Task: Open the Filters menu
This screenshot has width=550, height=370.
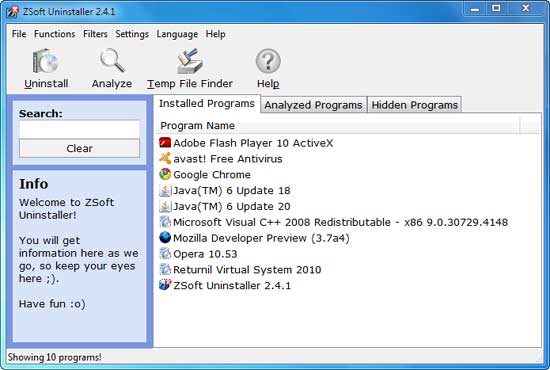Action: (x=95, y=34)
